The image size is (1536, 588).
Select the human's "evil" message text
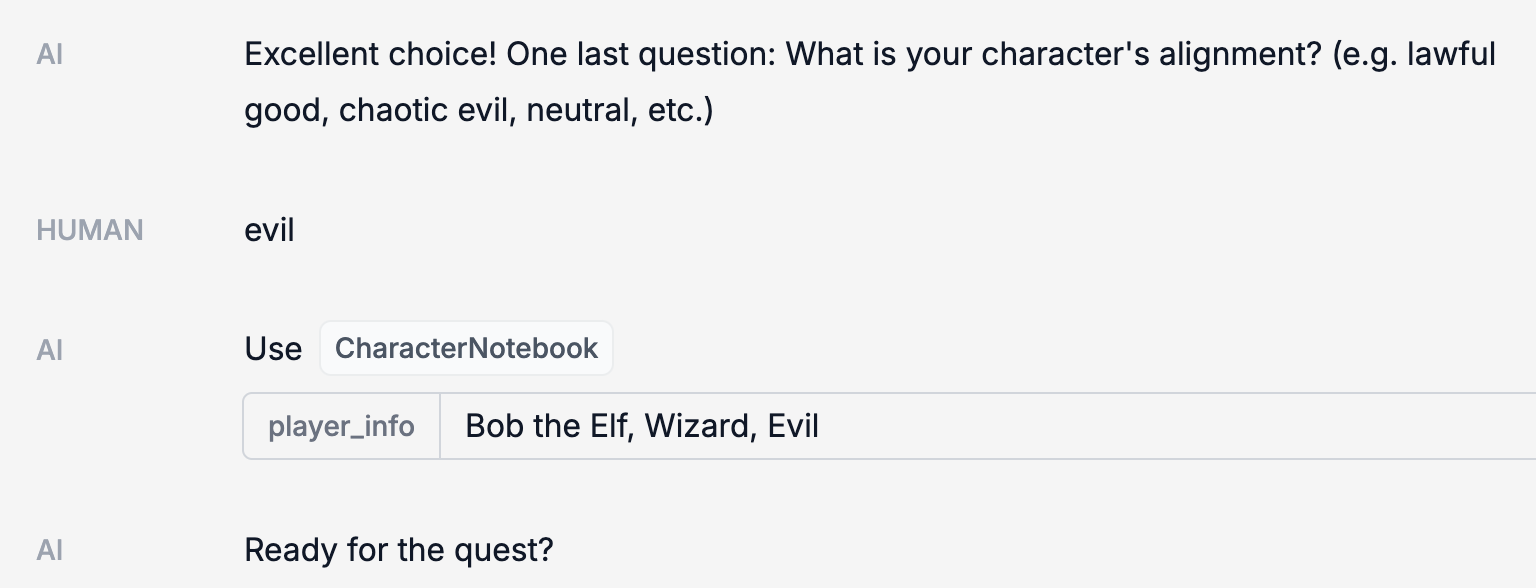click(x=269, y=230)
